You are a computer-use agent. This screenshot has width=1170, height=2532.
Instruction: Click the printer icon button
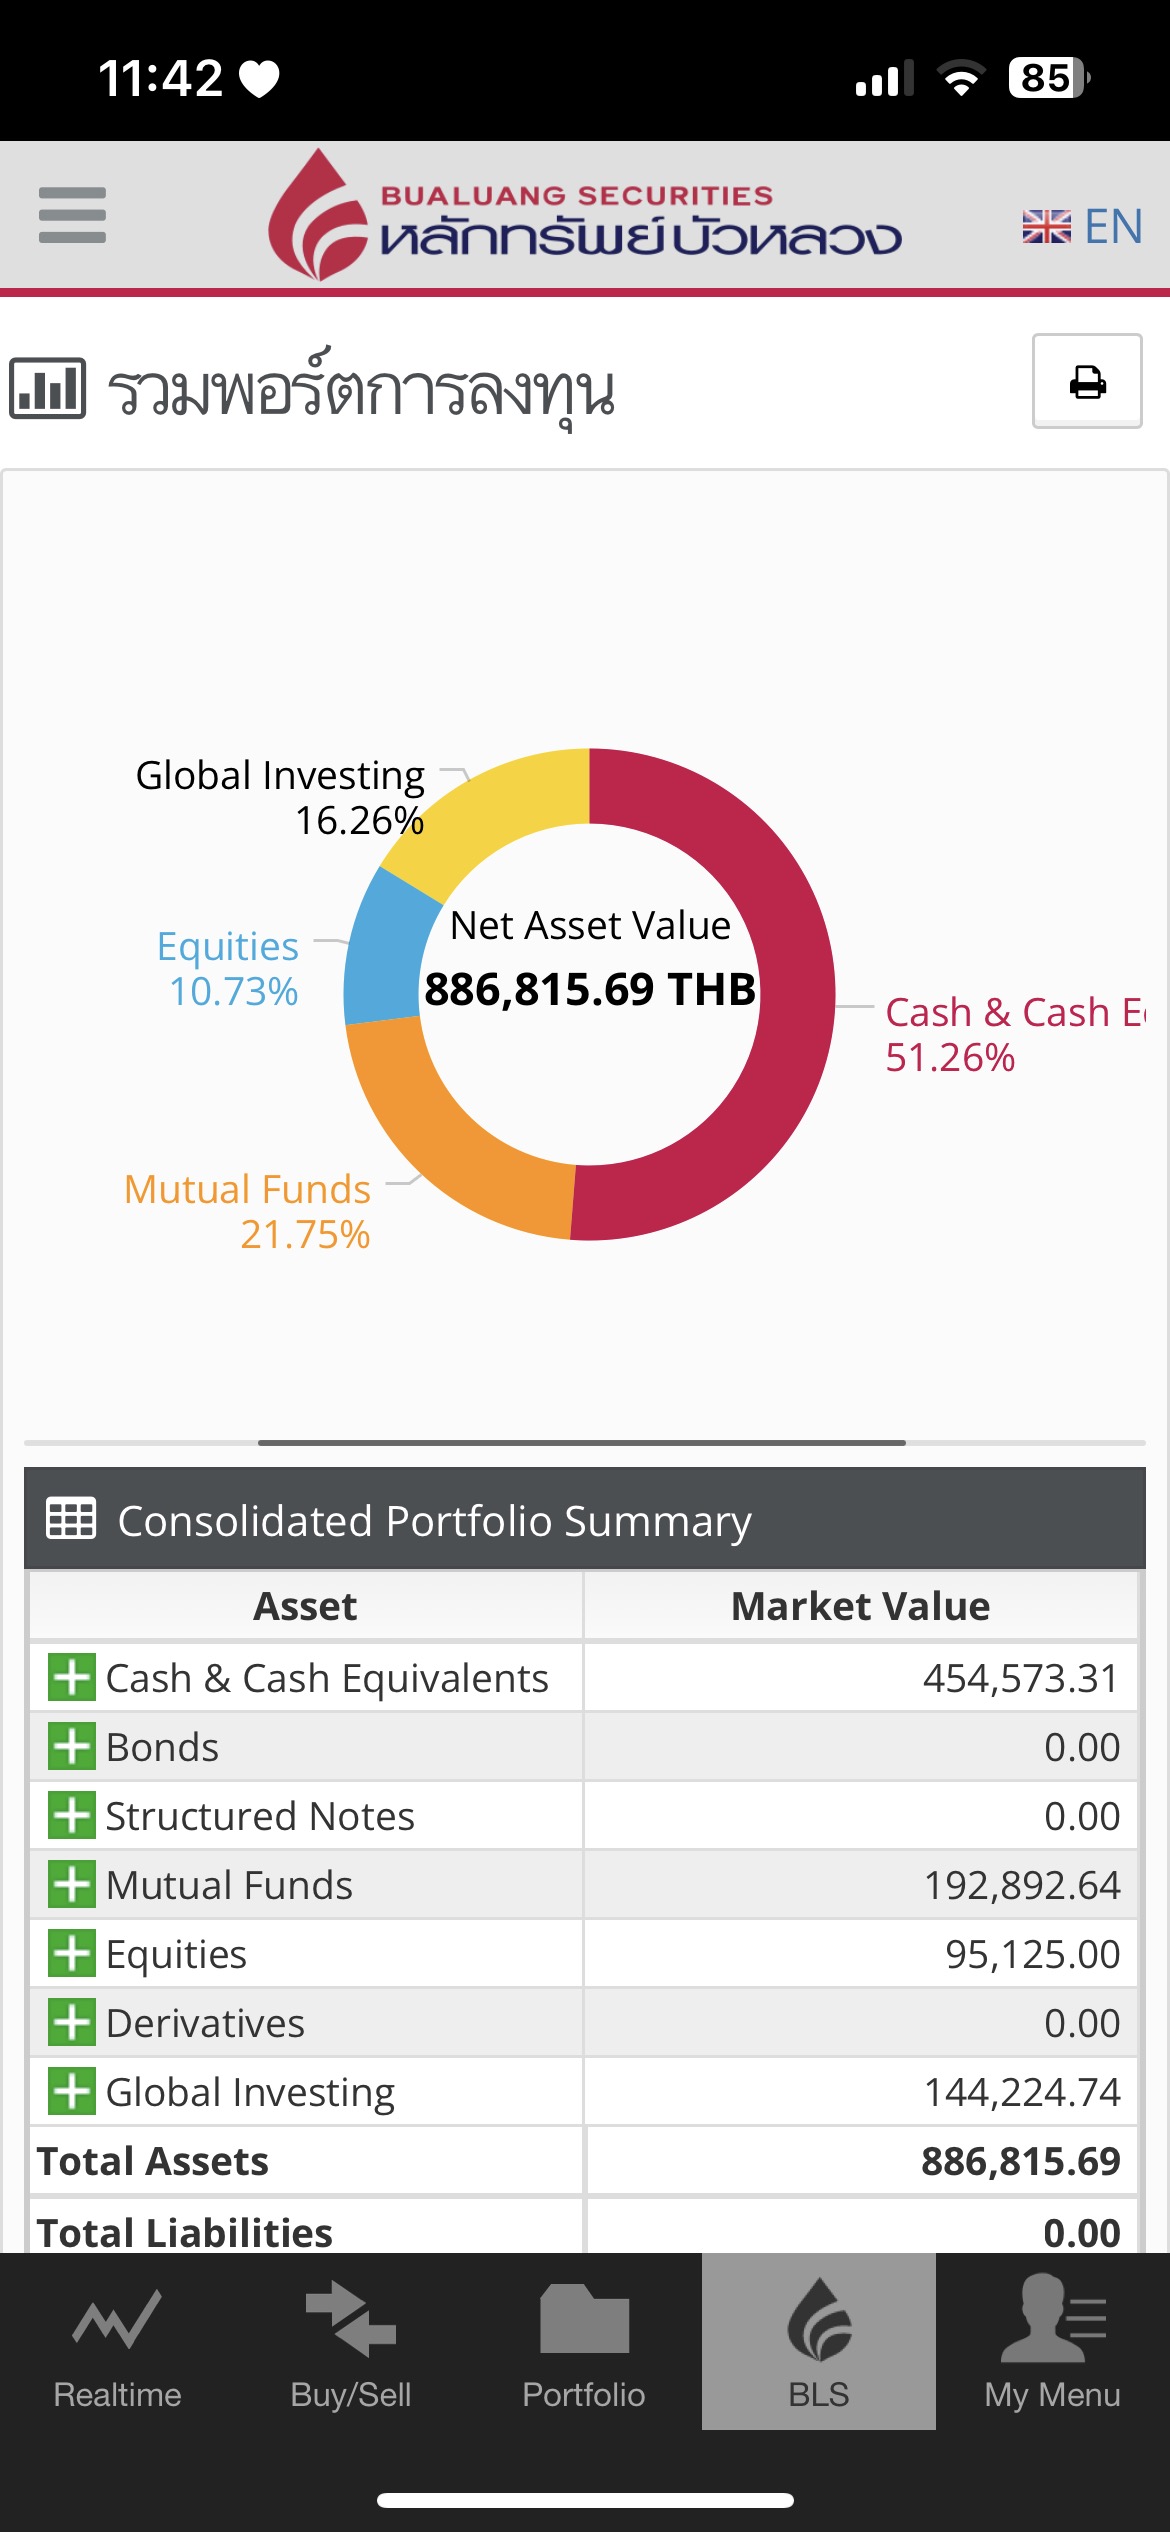[1087, 381]
